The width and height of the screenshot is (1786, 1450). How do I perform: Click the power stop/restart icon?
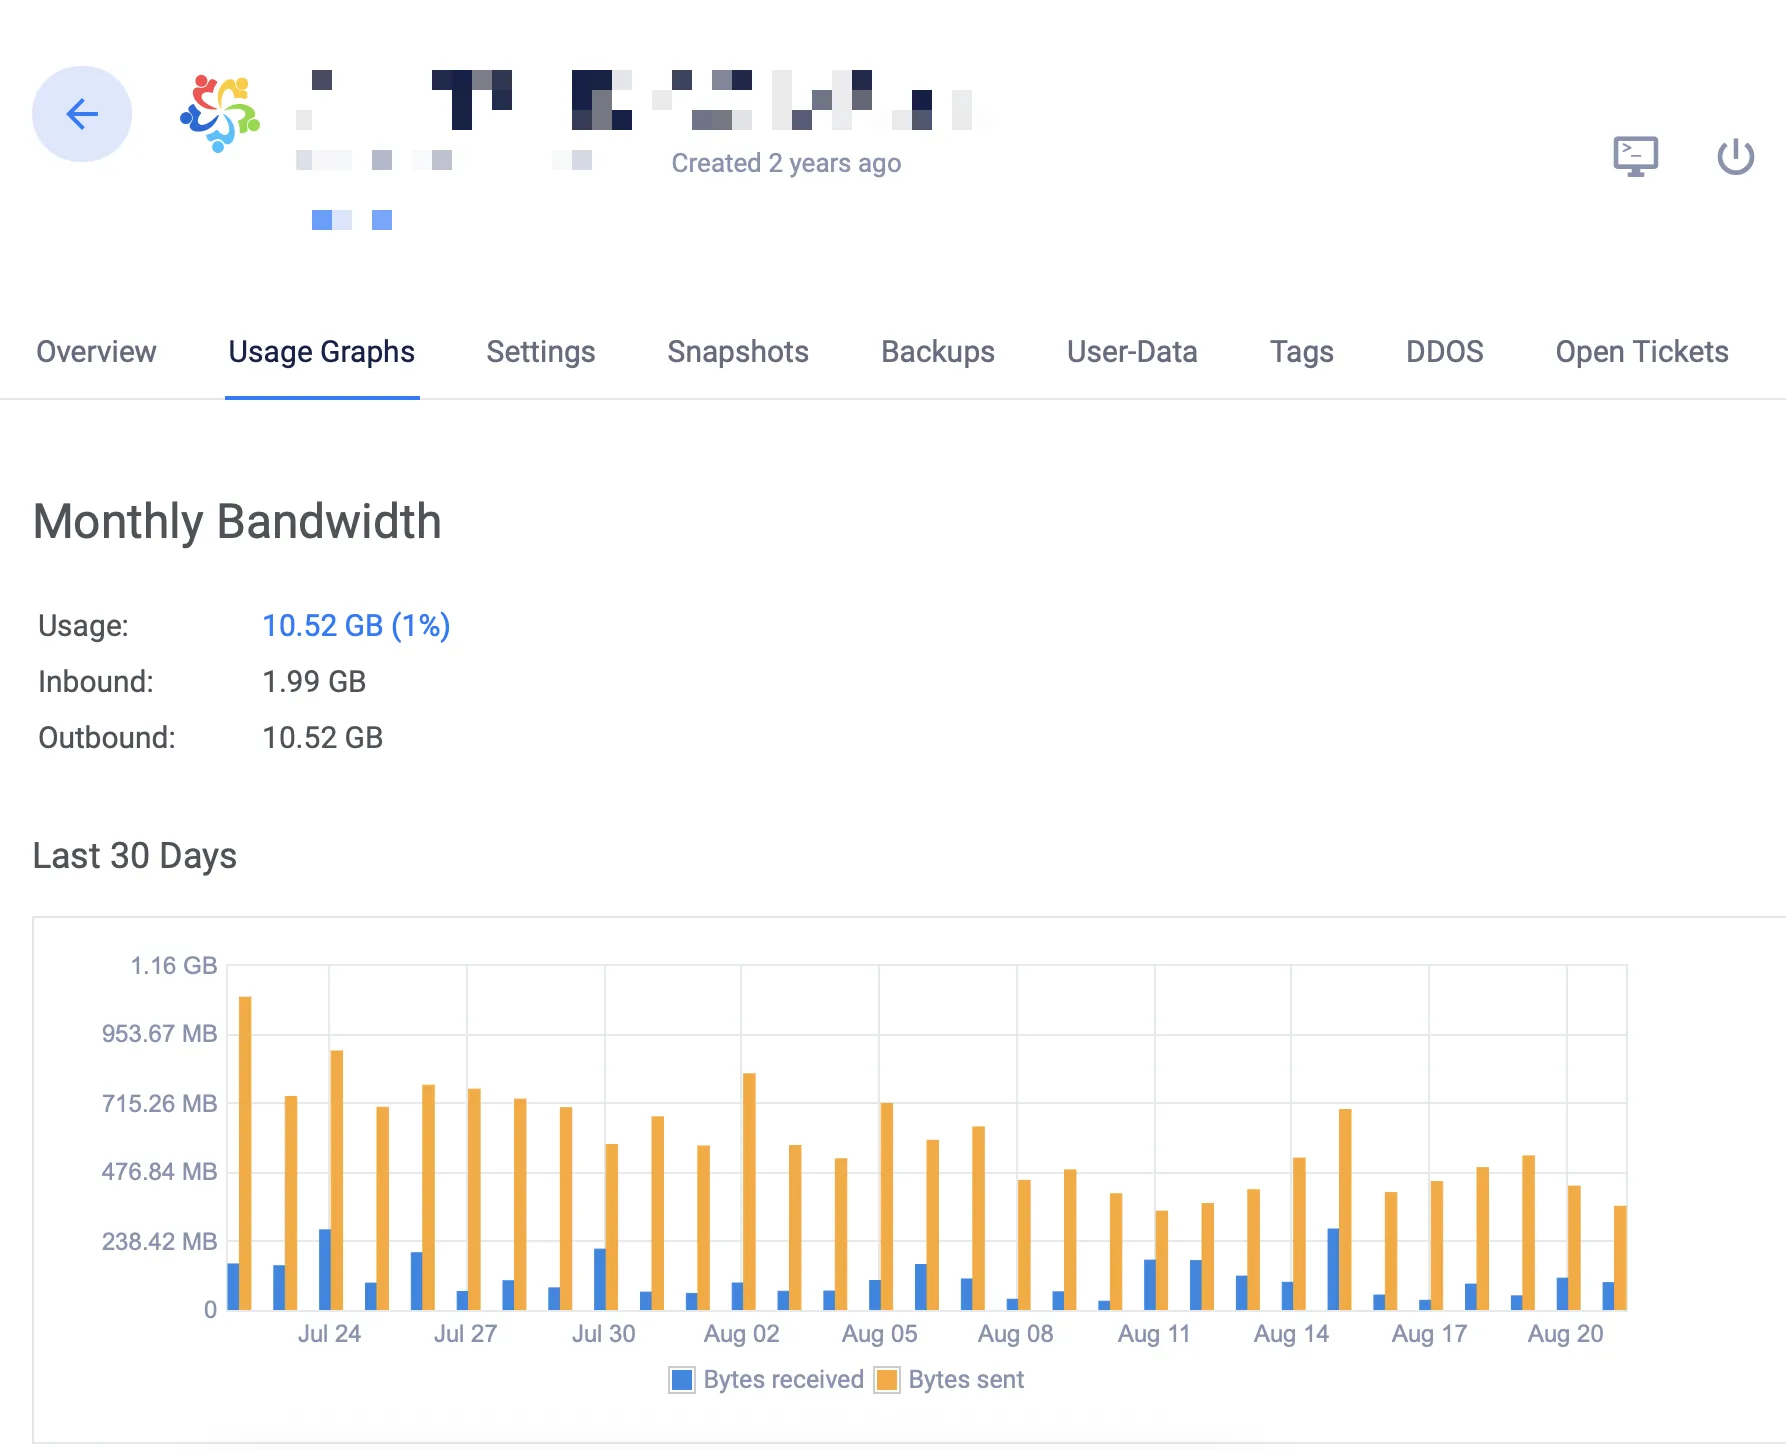coord(1735,157)
